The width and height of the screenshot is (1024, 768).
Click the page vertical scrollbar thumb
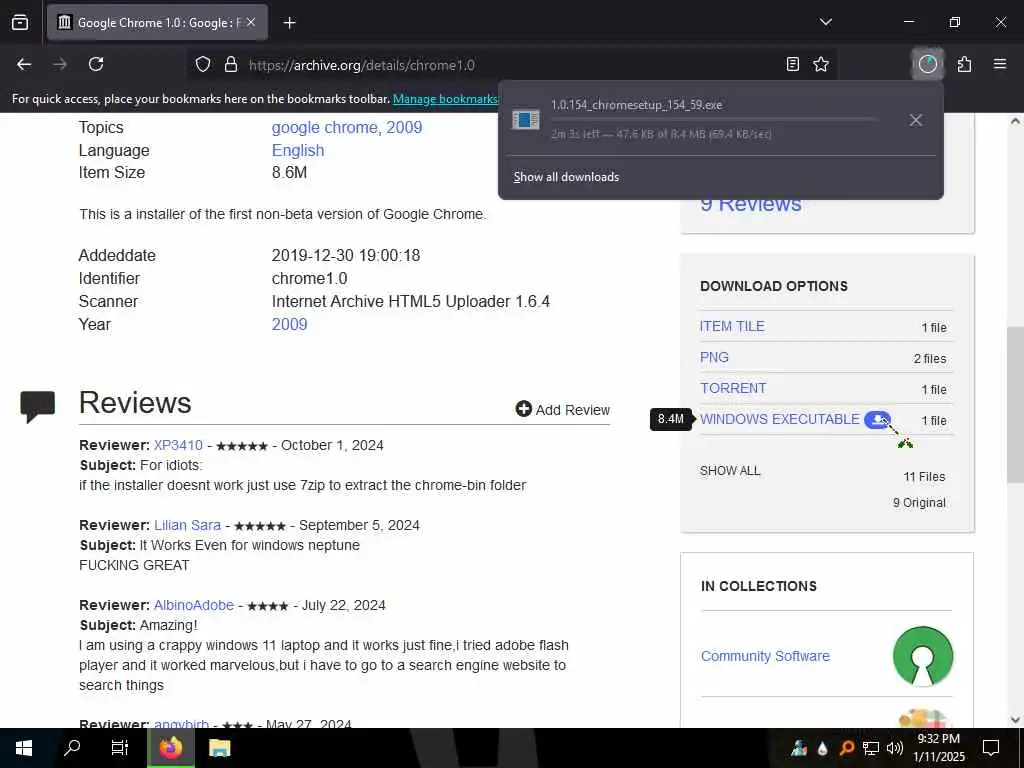point(1015,405)
